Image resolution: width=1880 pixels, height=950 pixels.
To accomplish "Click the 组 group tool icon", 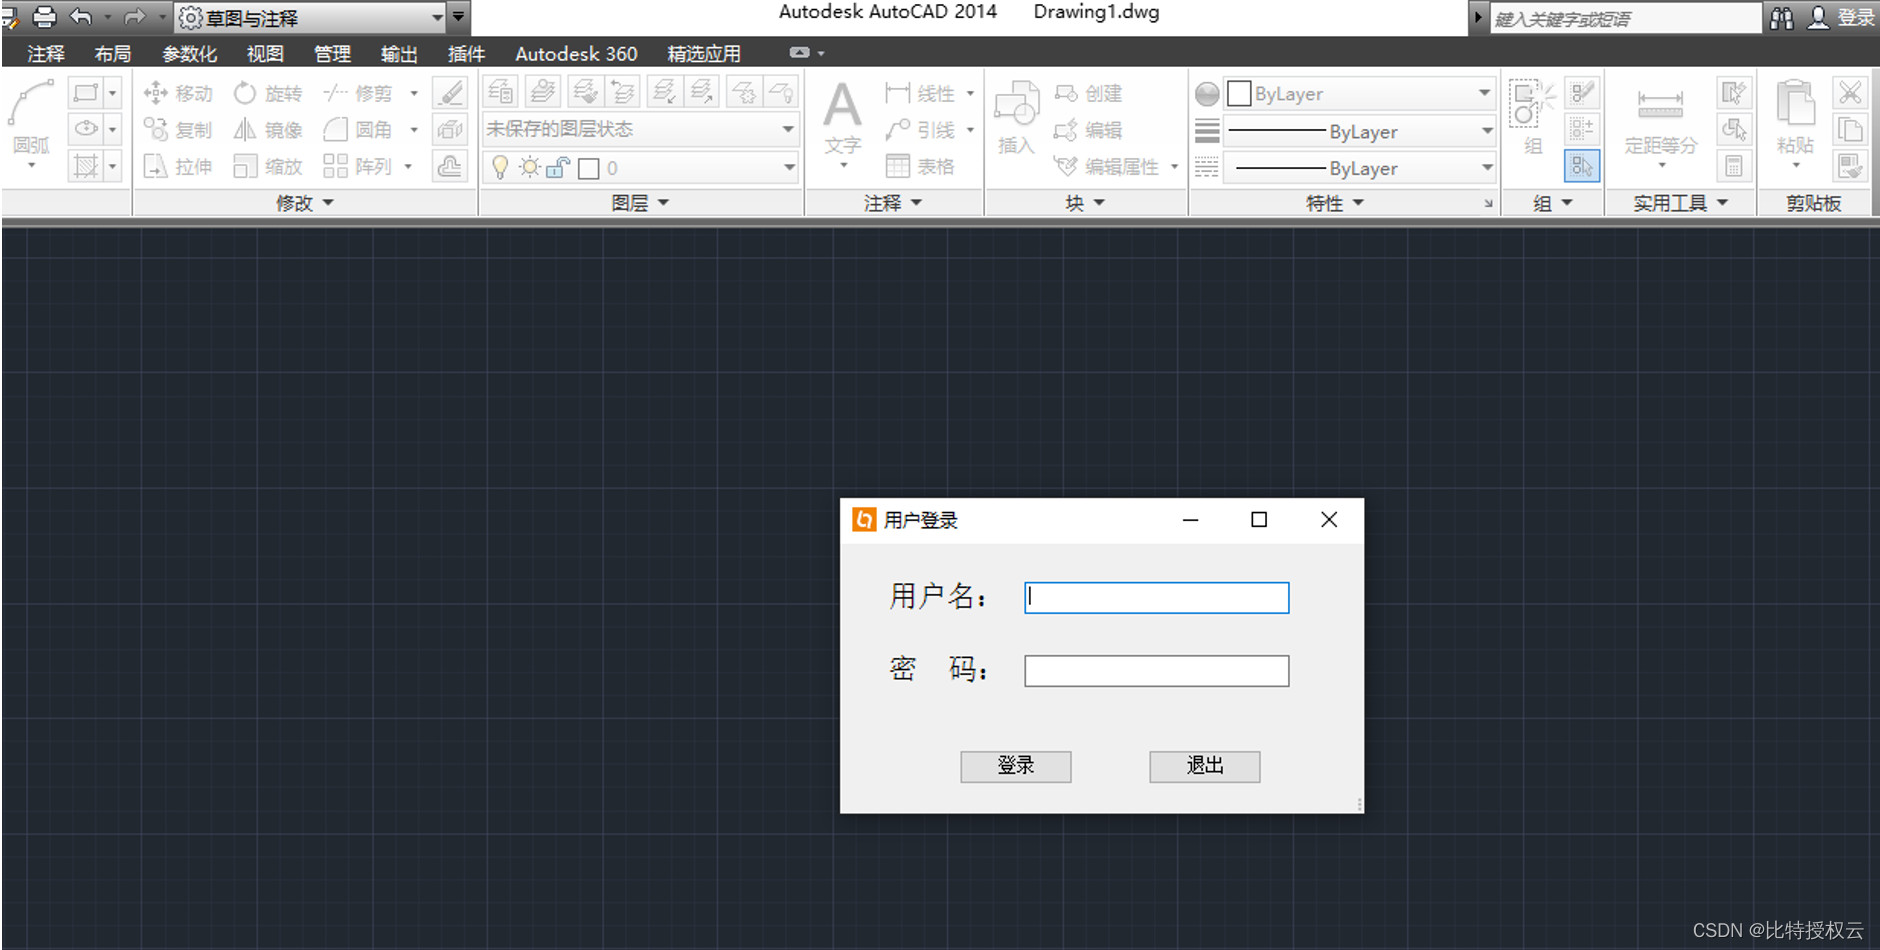I will click(1532, 118).
